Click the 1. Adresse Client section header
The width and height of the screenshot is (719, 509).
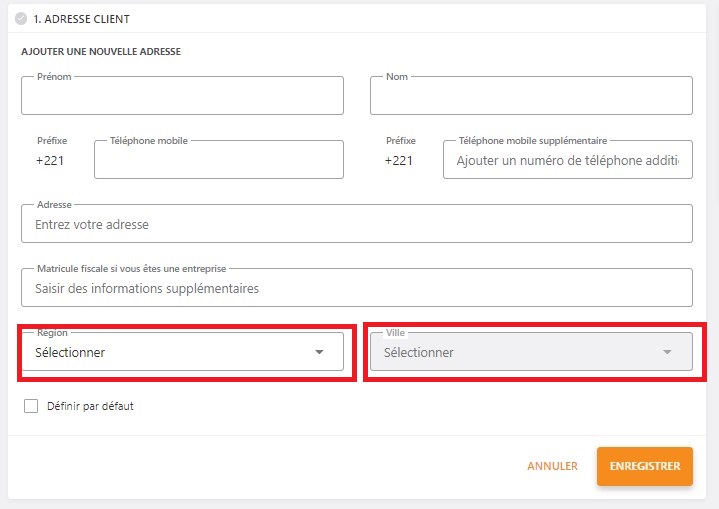81,19
